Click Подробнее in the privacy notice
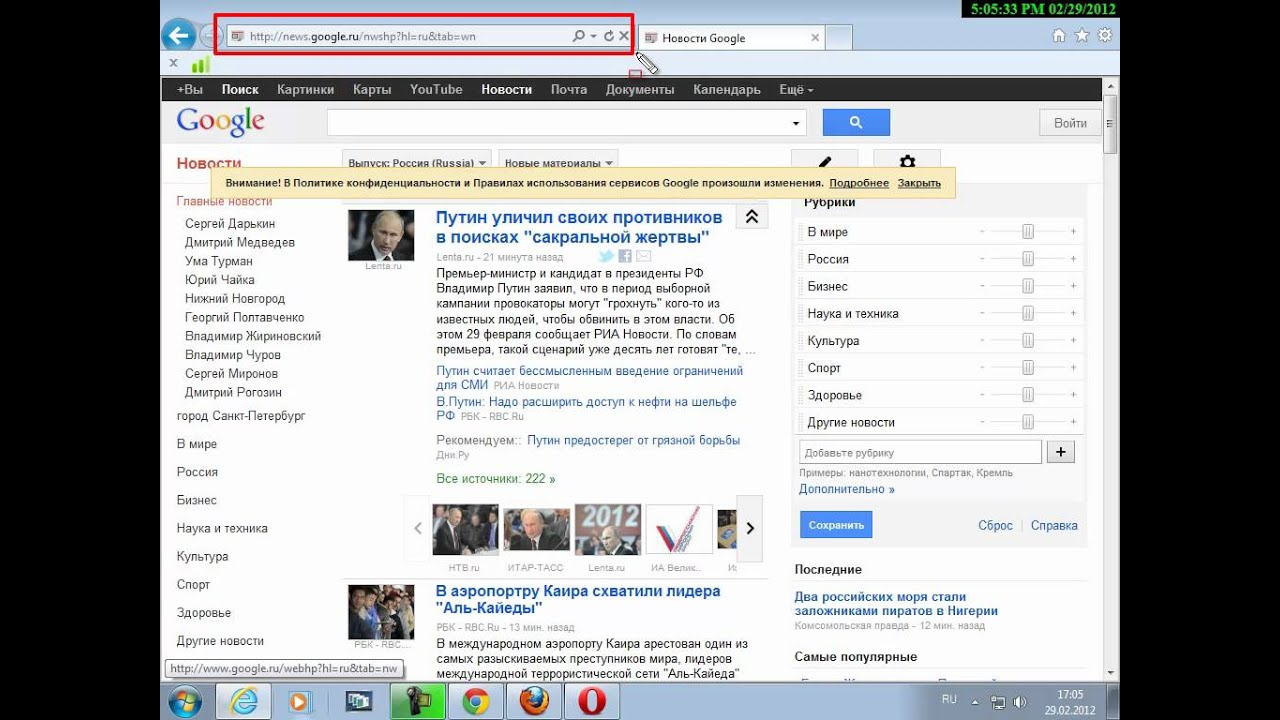This screenshot has width=1280, height=720. [x=859, y=183]
